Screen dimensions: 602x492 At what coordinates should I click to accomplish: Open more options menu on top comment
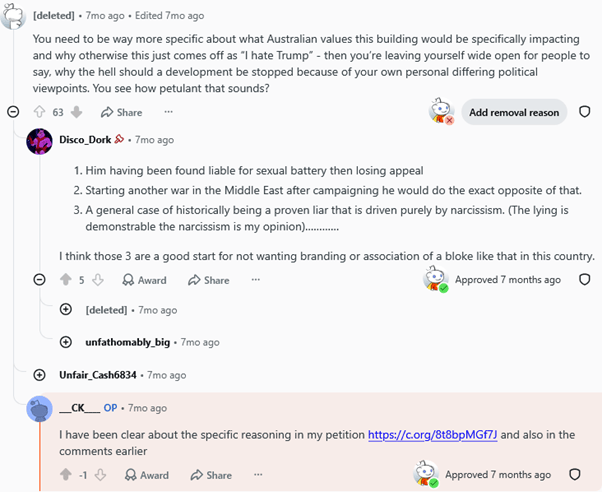tap(169, 112)
